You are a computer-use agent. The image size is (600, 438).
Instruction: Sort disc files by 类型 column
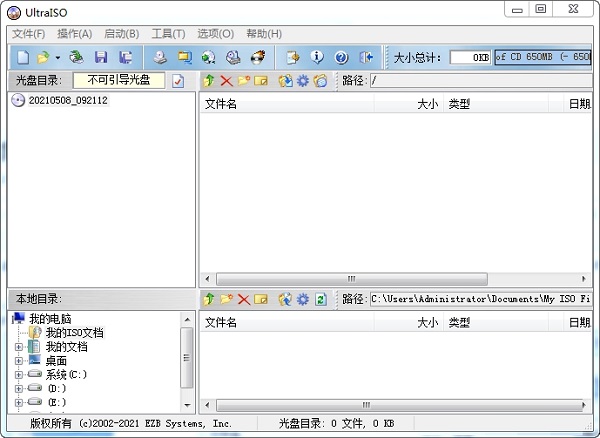coord(496,104)
